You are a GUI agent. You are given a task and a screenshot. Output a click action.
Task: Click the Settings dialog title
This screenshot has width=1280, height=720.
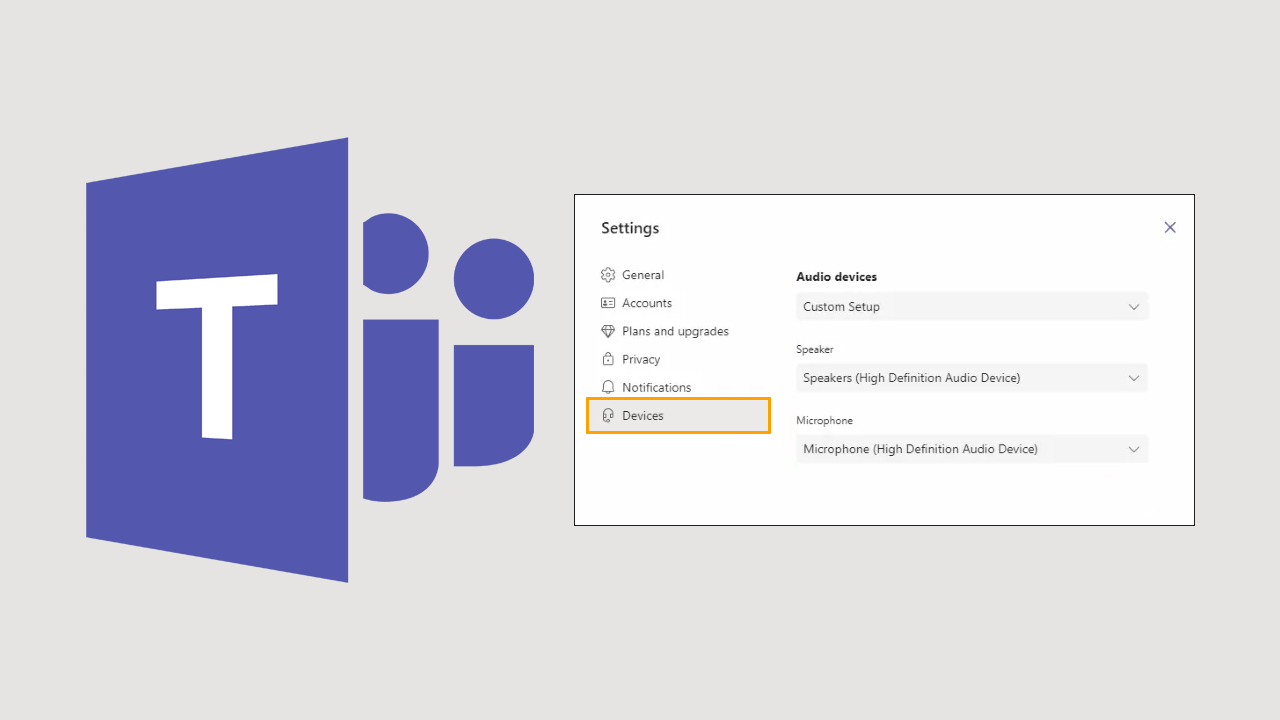pyautogui.click(x=630, y=228)
